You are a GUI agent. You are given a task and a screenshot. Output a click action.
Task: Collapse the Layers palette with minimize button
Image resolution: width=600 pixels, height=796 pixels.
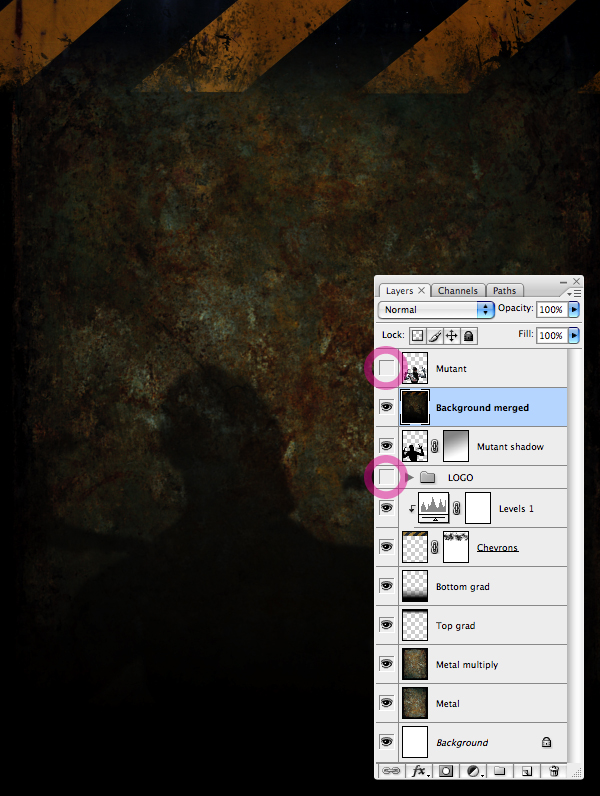(x=563, y=282)
